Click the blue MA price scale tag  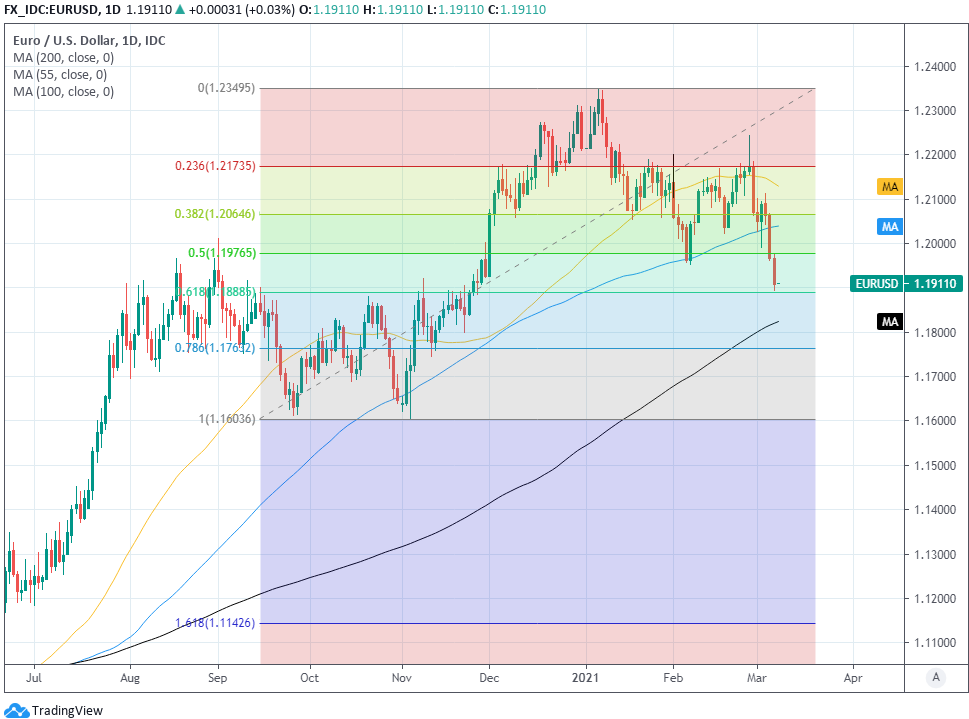click(x=890, y=227)
